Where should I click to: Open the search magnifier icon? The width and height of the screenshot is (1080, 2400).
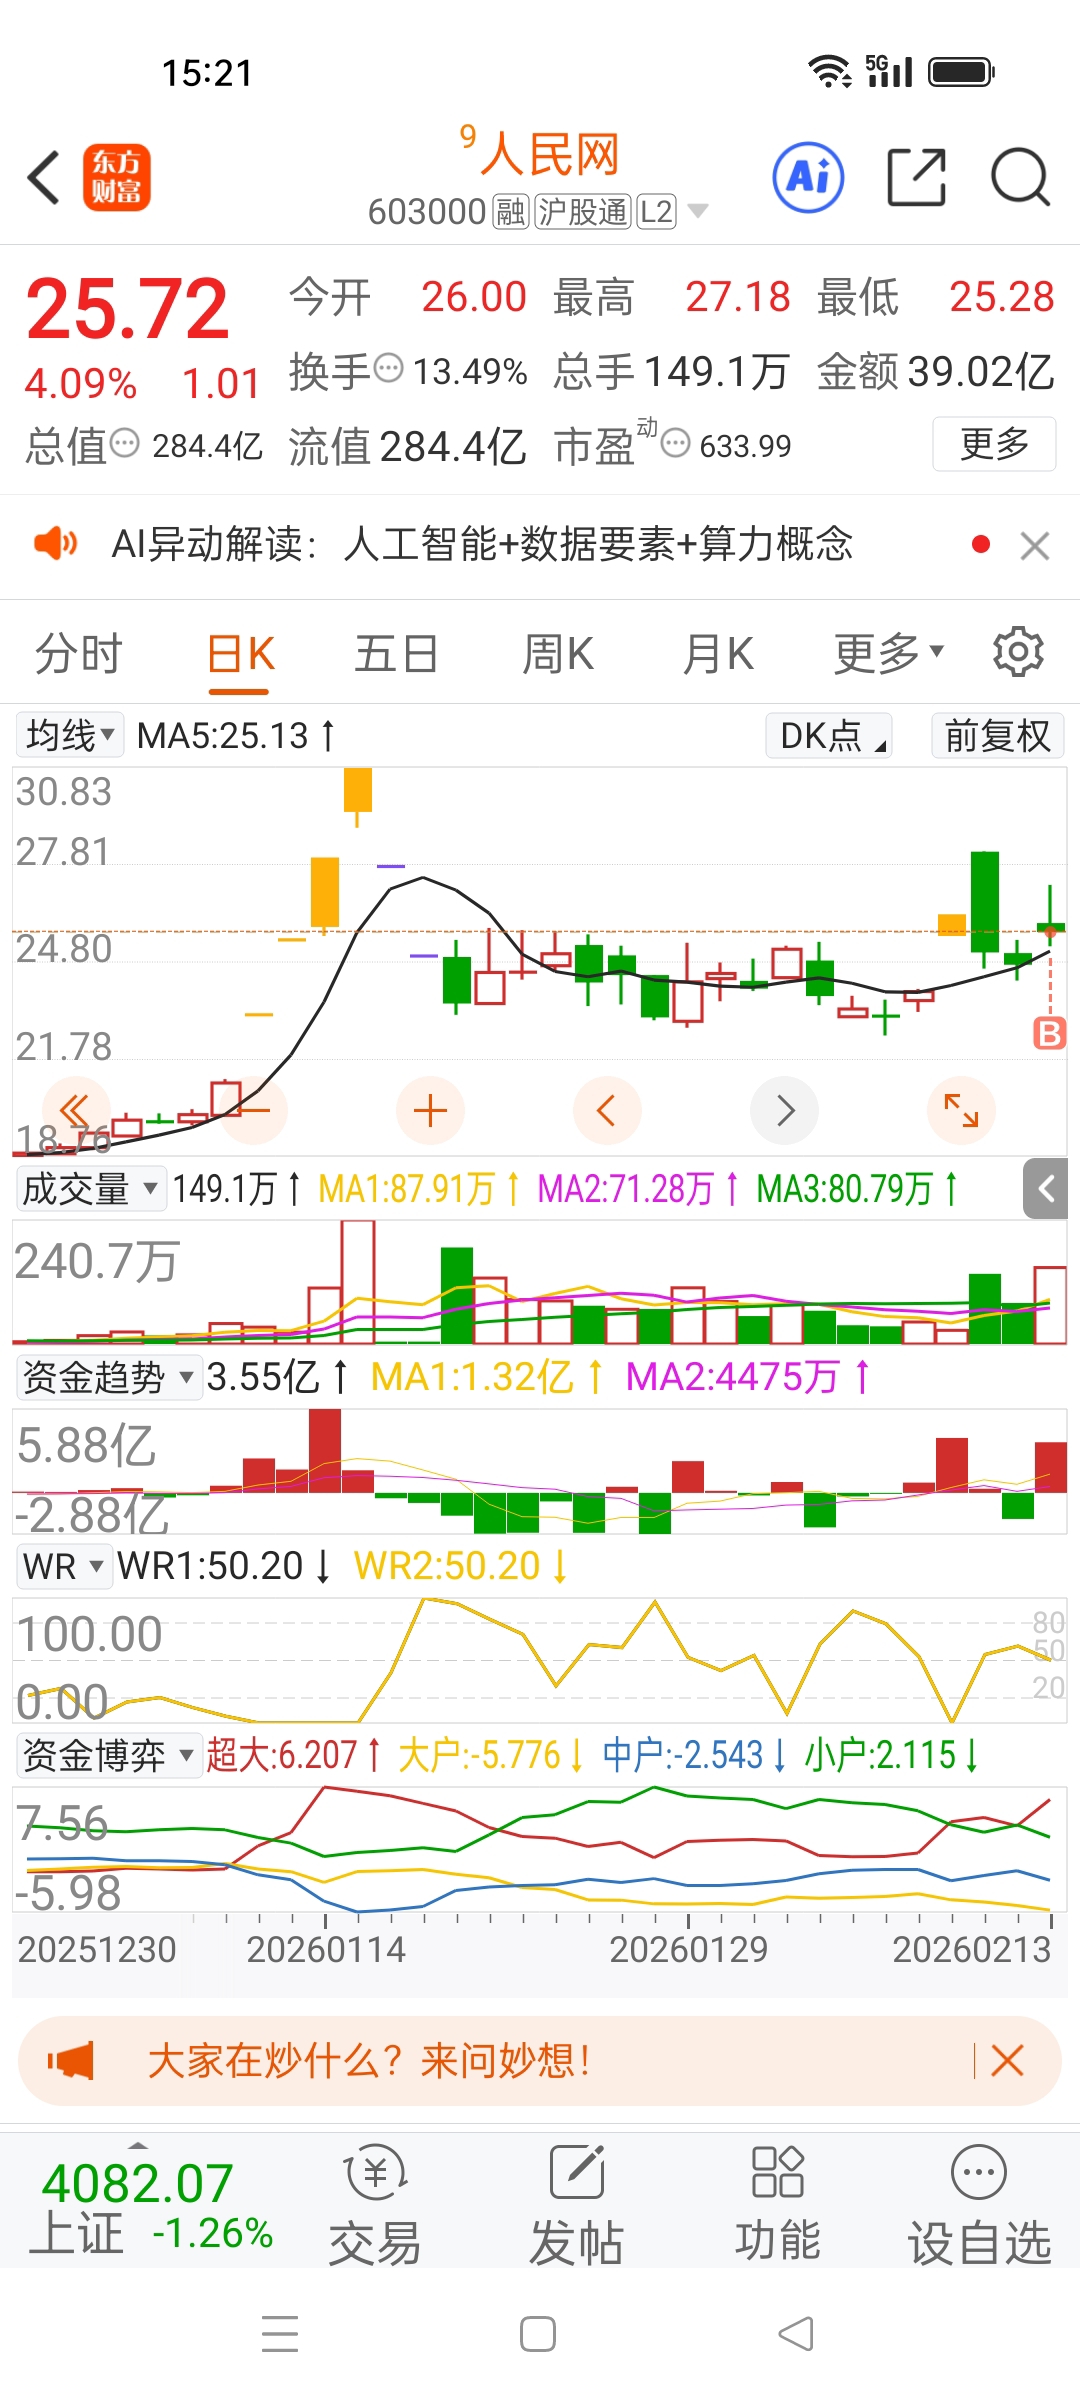pos(1020,178)
